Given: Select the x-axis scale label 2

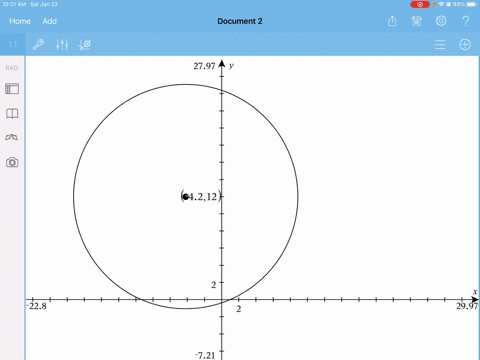Looking at the screenshot, I should tap(239, 309).
